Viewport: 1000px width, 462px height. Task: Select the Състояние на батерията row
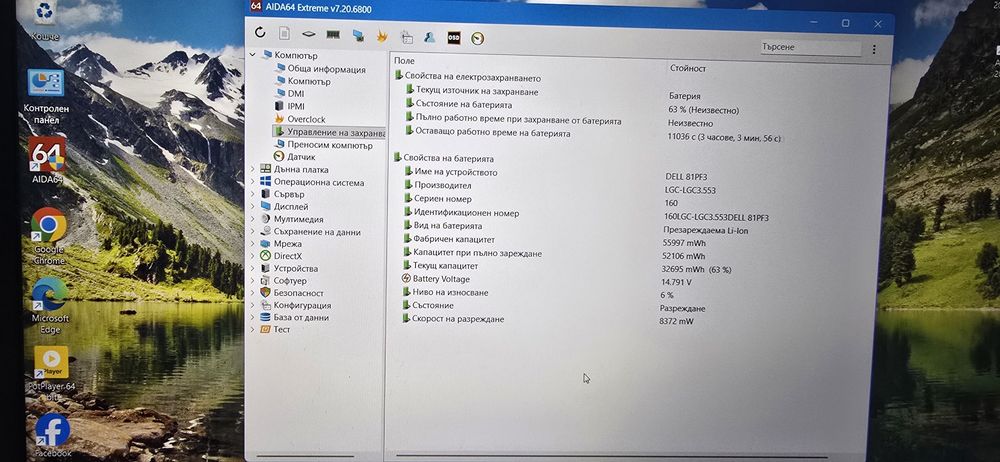[x=463, y=105]
